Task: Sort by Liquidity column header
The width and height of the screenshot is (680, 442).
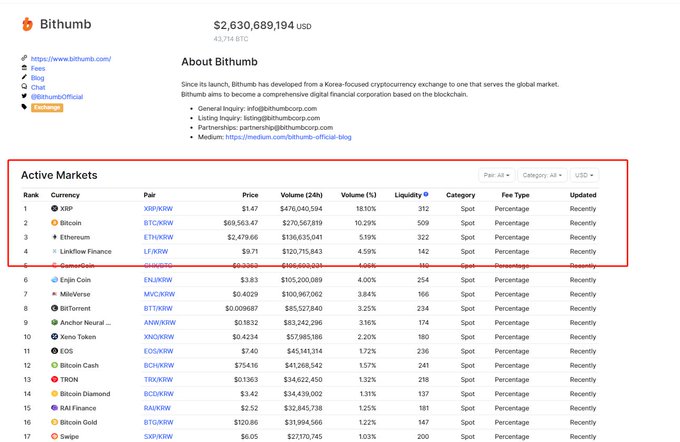Action: click(x=408, y=195)
